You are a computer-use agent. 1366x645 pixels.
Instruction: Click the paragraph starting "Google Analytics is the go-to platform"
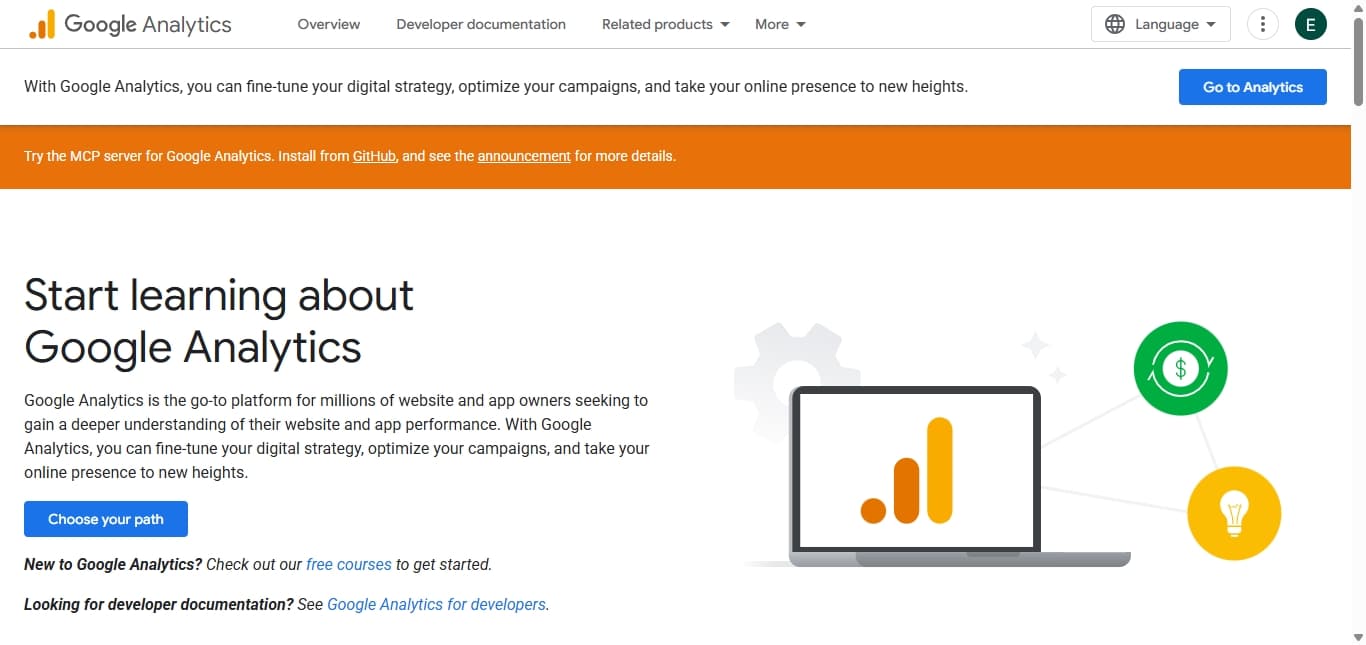(337, 436)
